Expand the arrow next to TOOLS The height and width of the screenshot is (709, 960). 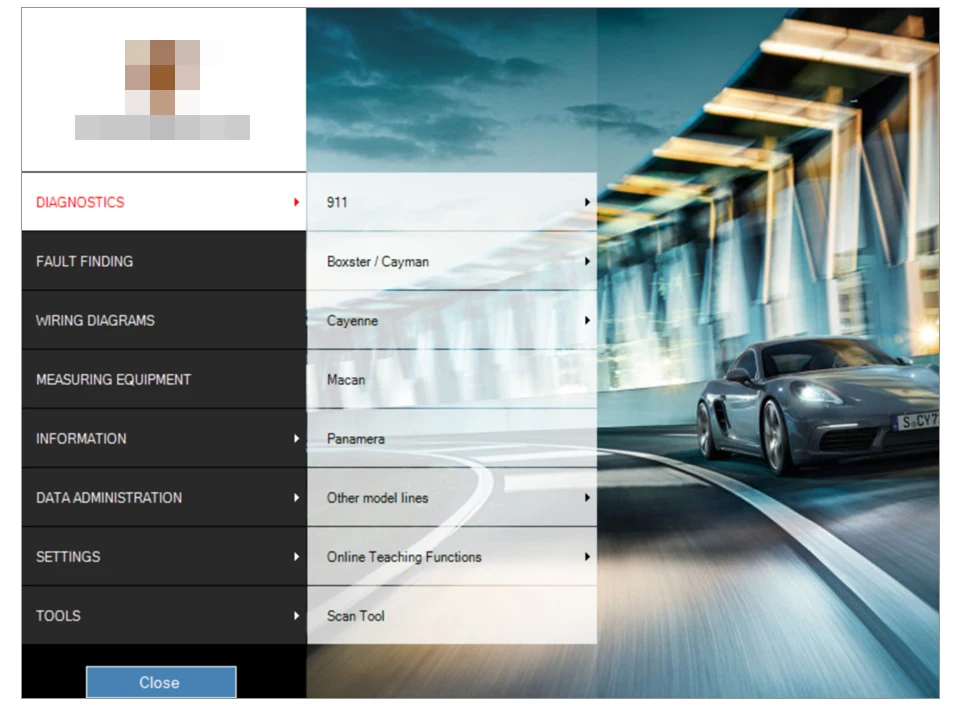click(x=296, y=615)
